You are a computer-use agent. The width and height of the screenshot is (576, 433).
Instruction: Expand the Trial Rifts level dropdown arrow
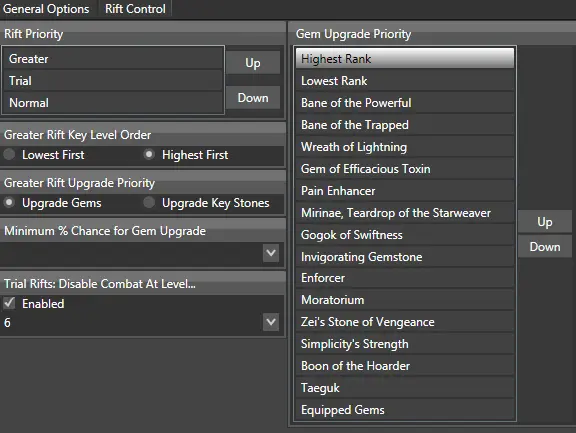point(271,322)
